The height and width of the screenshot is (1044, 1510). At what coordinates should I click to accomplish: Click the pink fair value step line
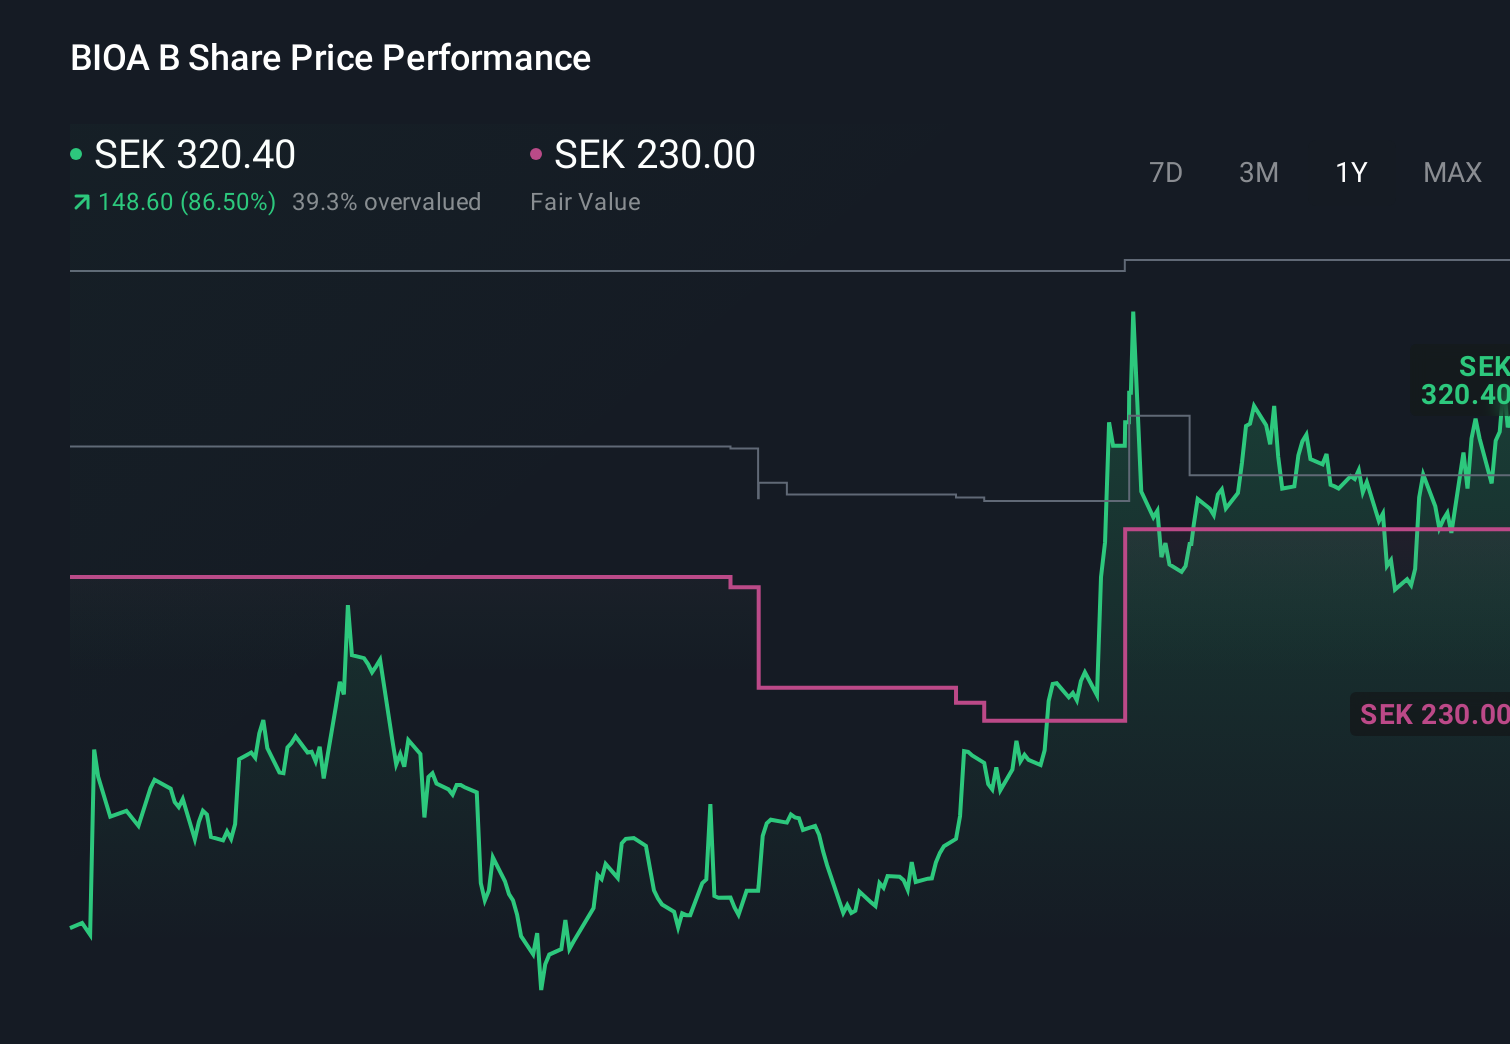(400, 576)
